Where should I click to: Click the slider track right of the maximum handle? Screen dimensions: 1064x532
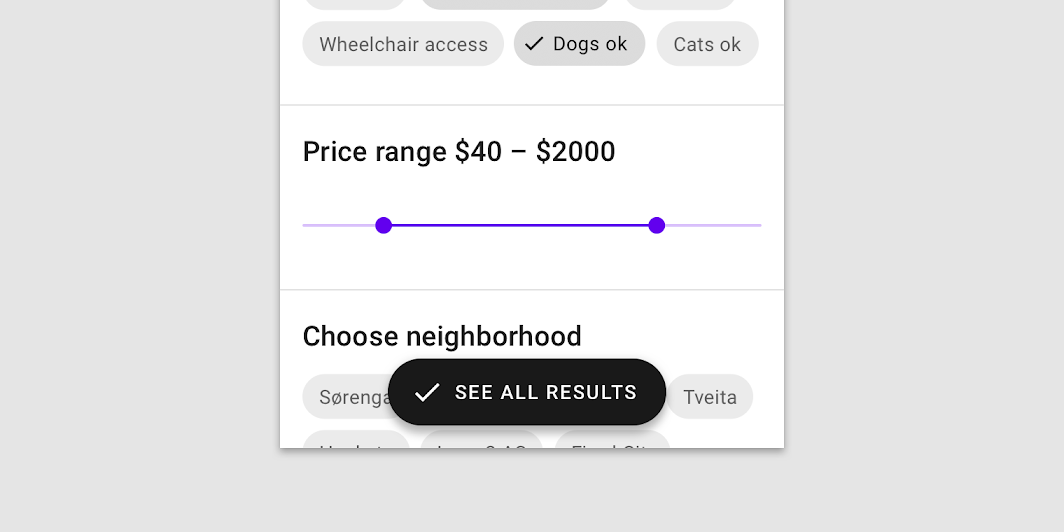[710, 225]
